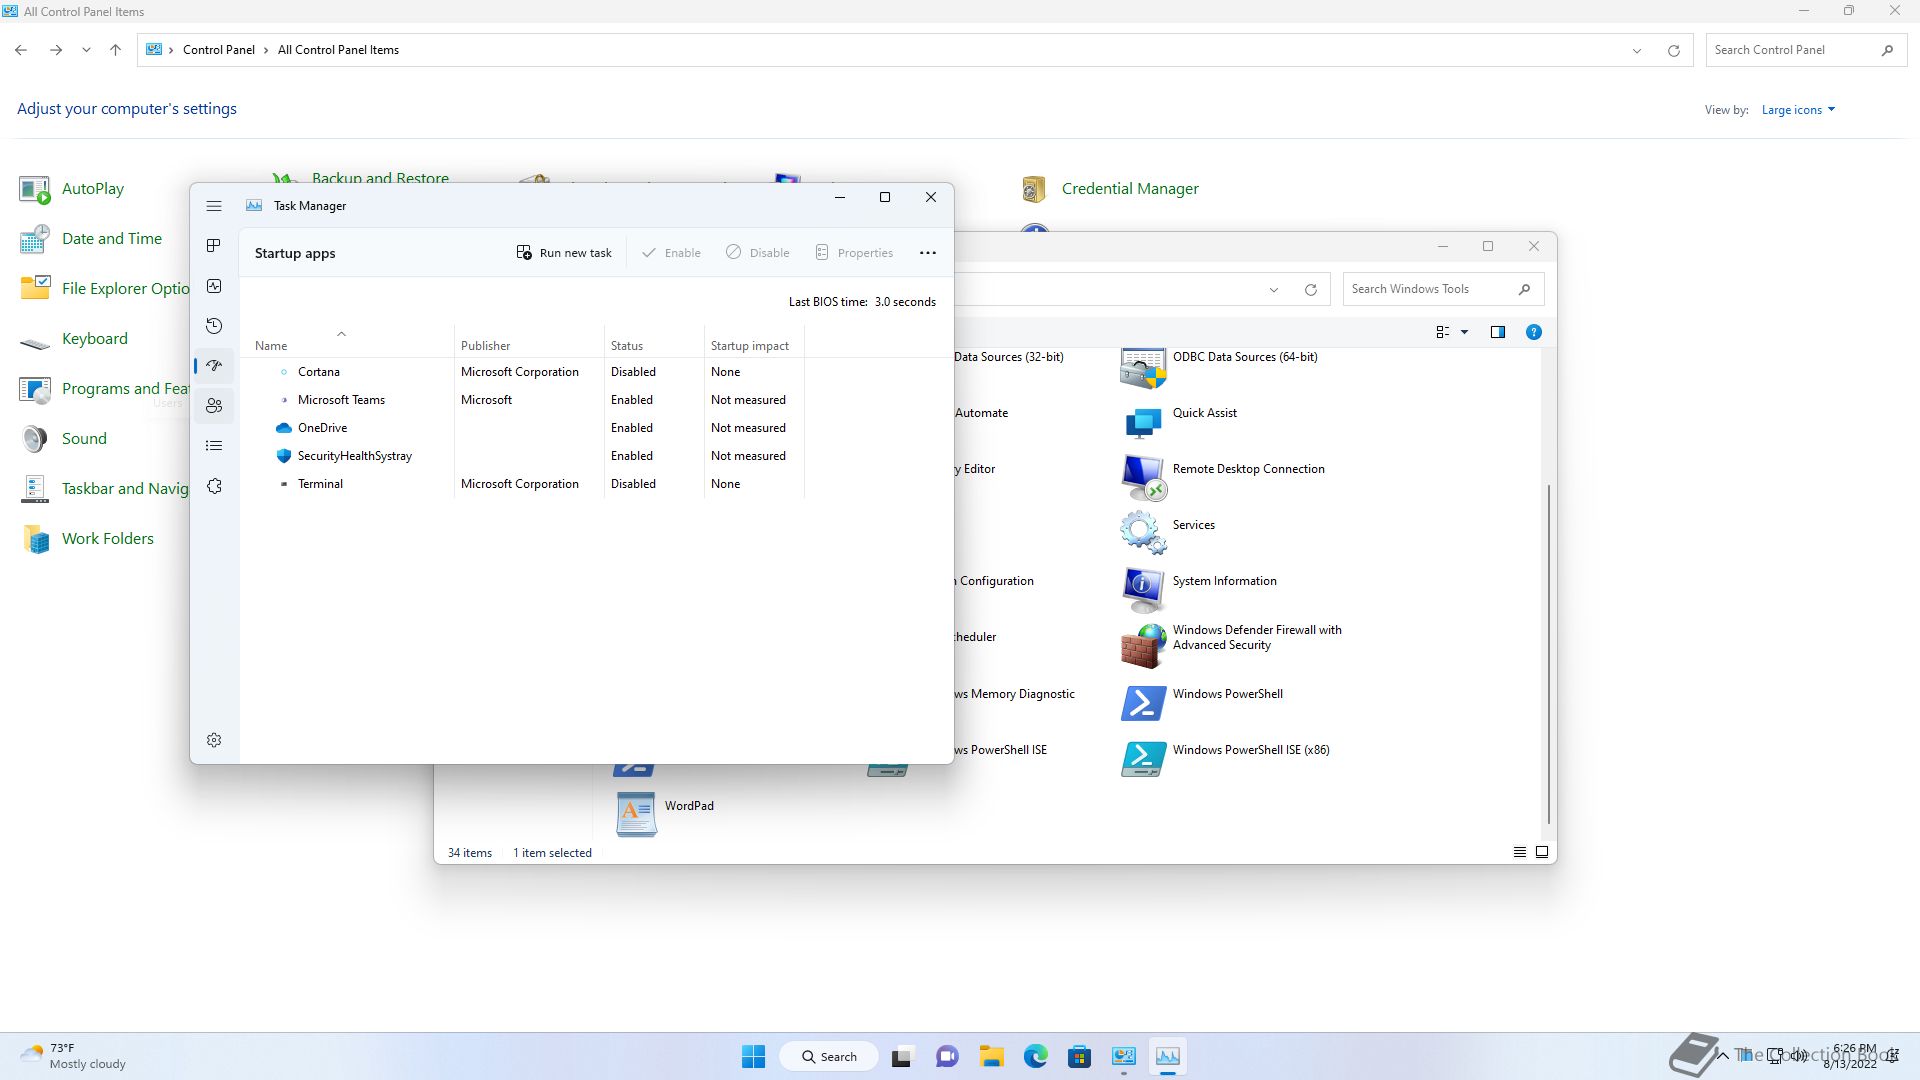
Task: Open the Performance page in Task Manager sidebar
Action: click(x=214, y=286)
